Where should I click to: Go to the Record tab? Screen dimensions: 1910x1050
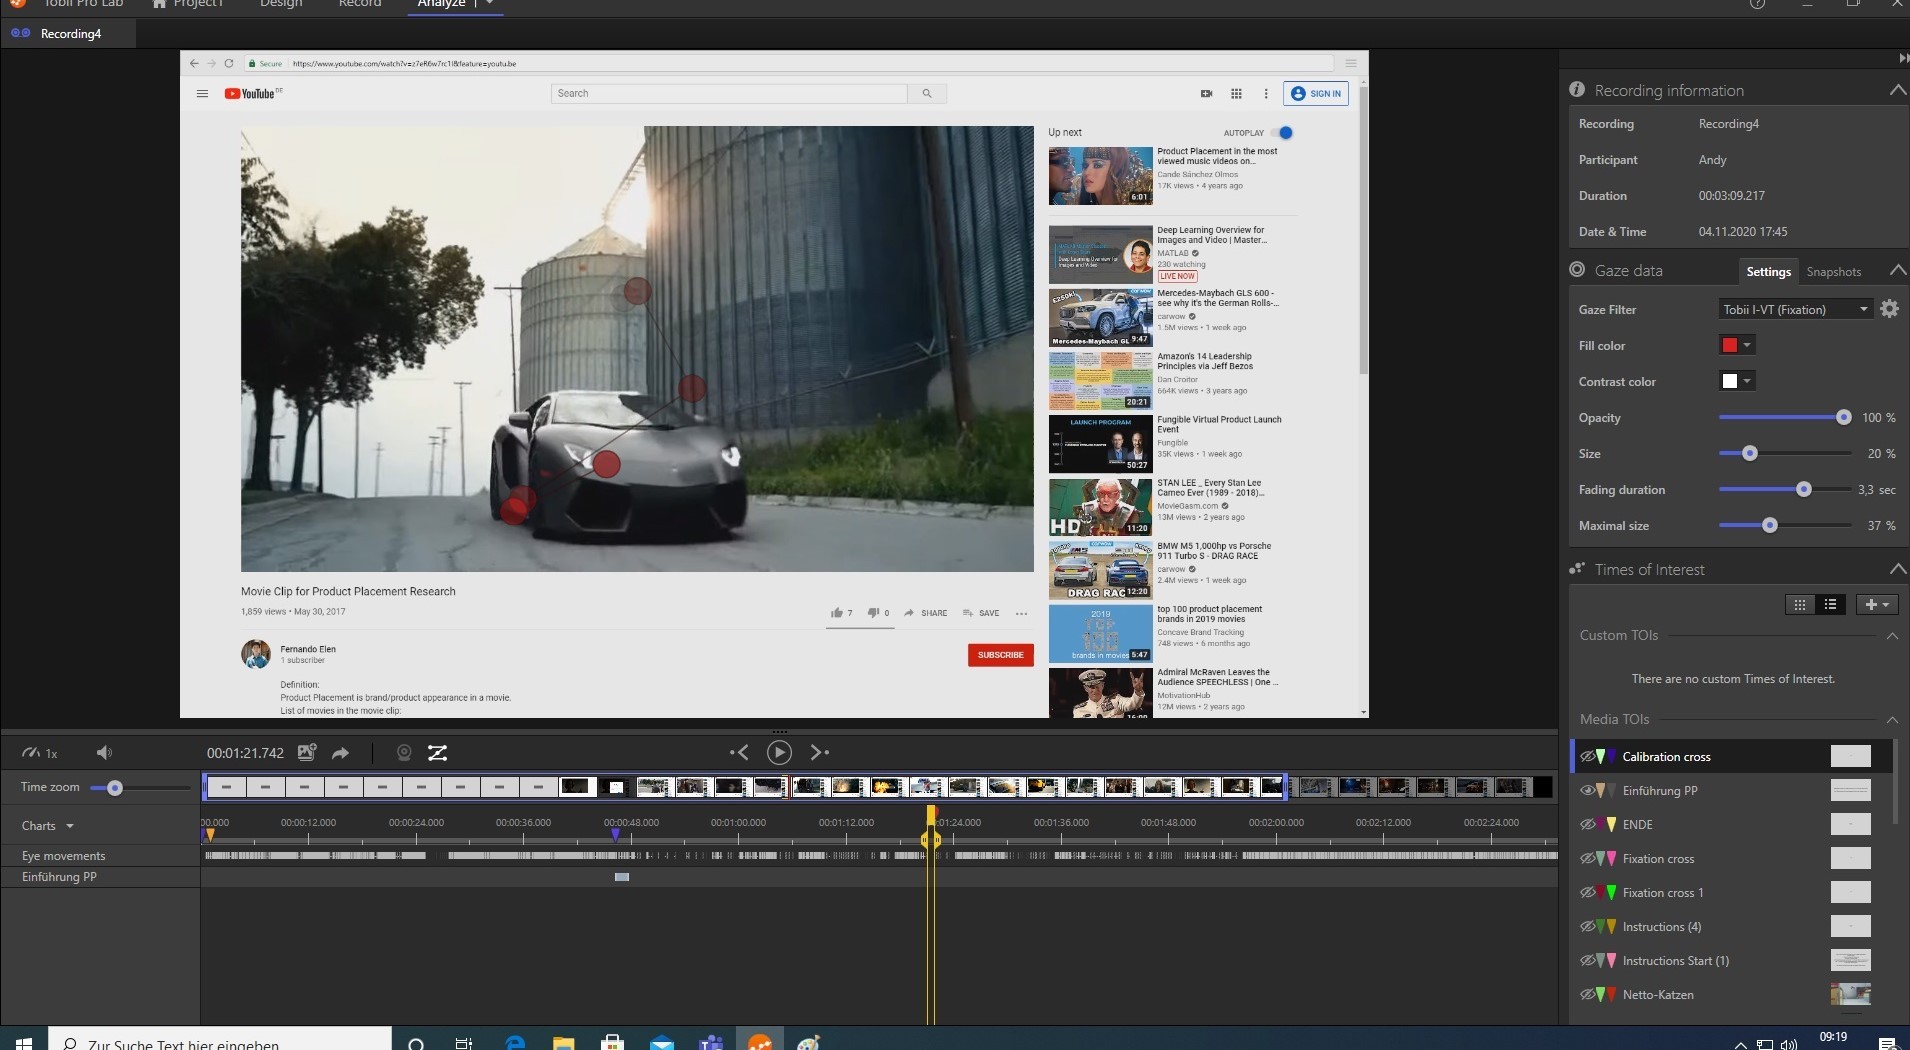click(x=360, y=4)
